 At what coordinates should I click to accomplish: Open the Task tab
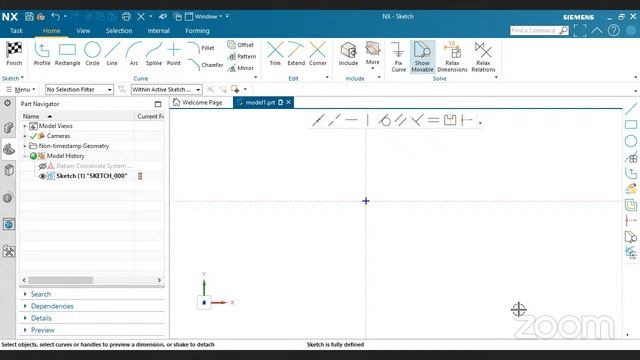[x=16, y=31]
